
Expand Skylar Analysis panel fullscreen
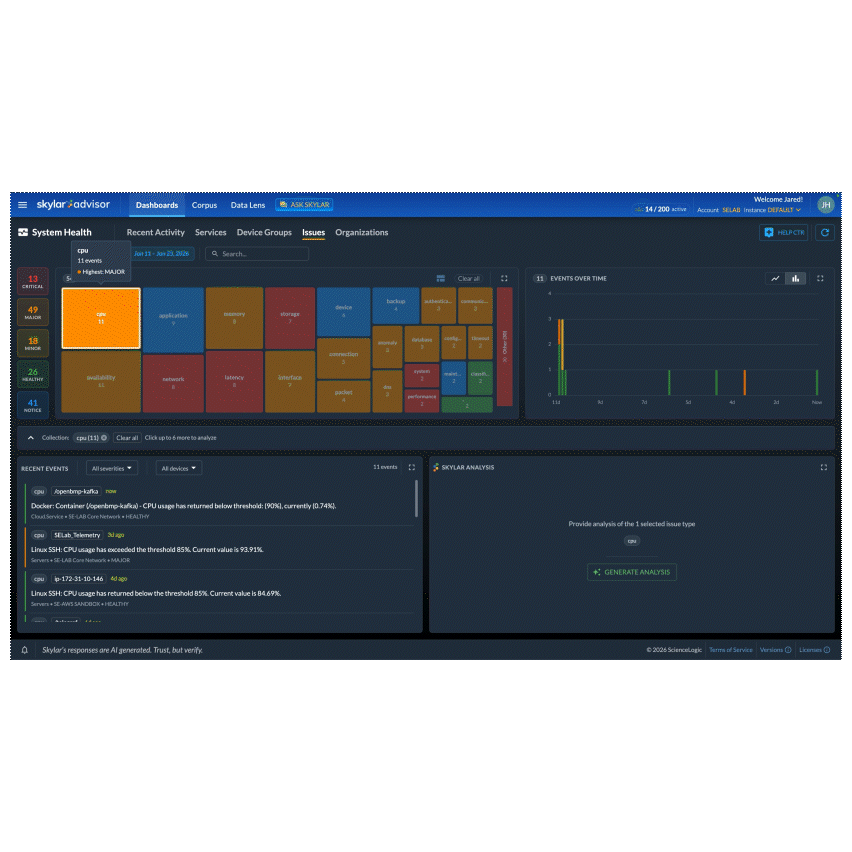pyautogui.click(x=824, y=467)
